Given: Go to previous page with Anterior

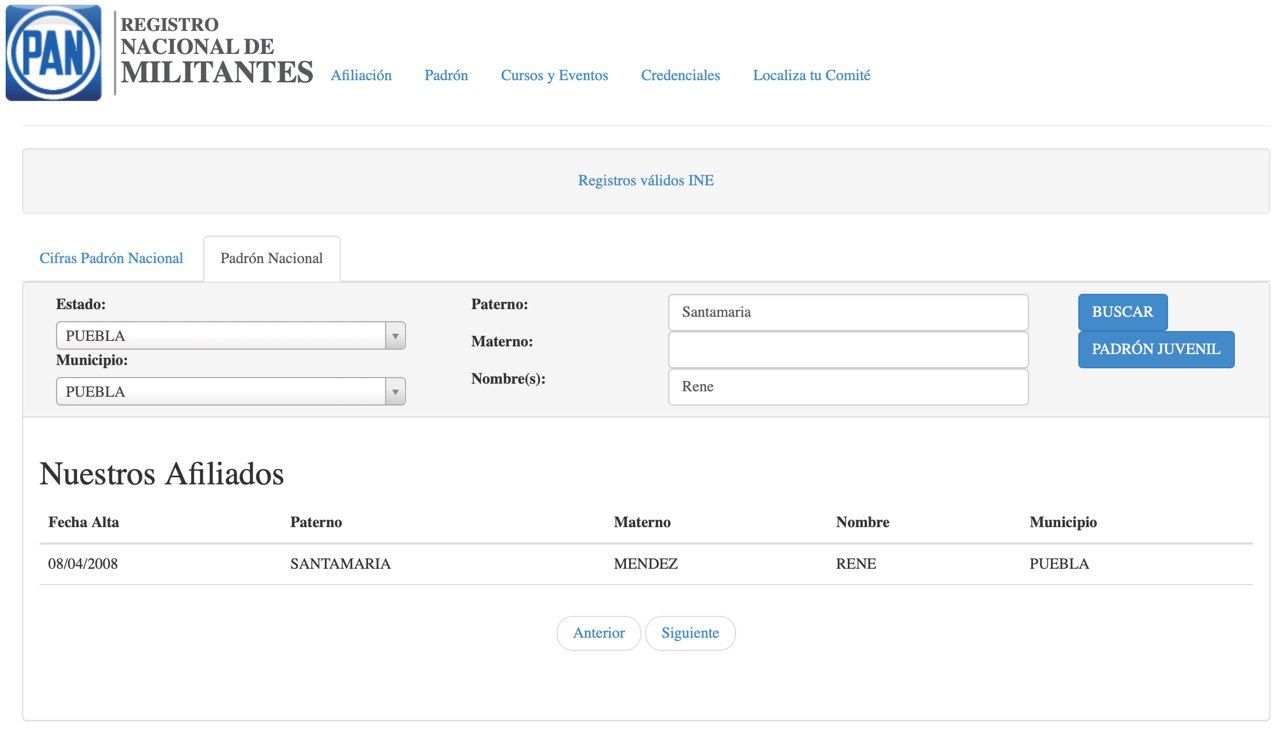Looking at the screenshot, I should [599, 633].
